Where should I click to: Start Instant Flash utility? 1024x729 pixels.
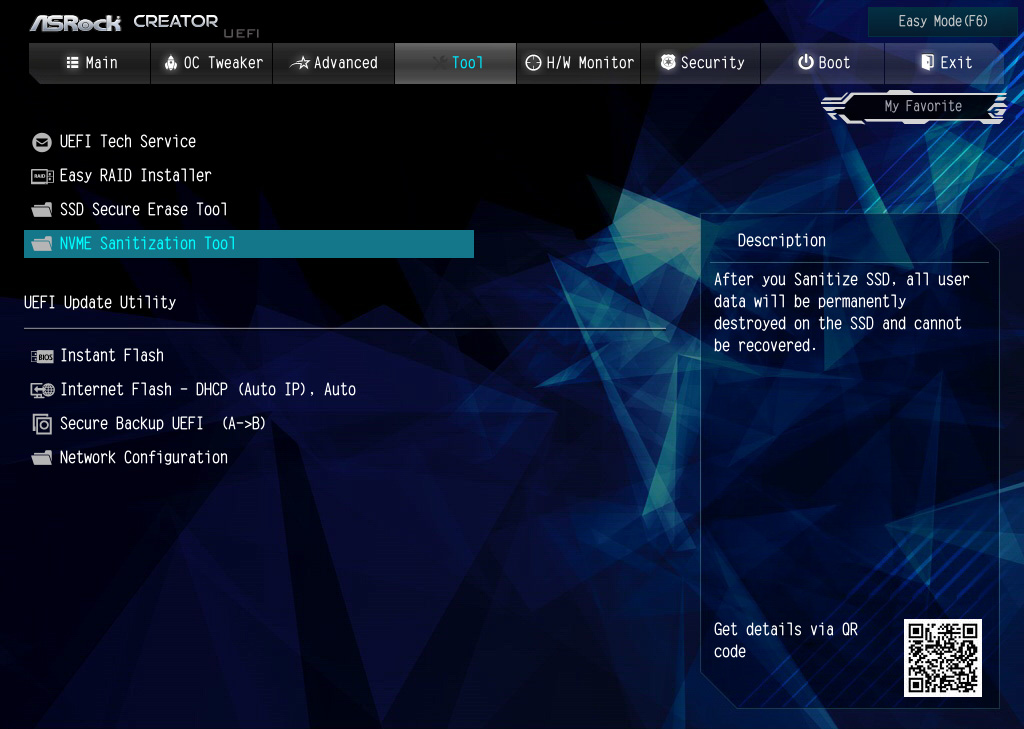[112, 355]
